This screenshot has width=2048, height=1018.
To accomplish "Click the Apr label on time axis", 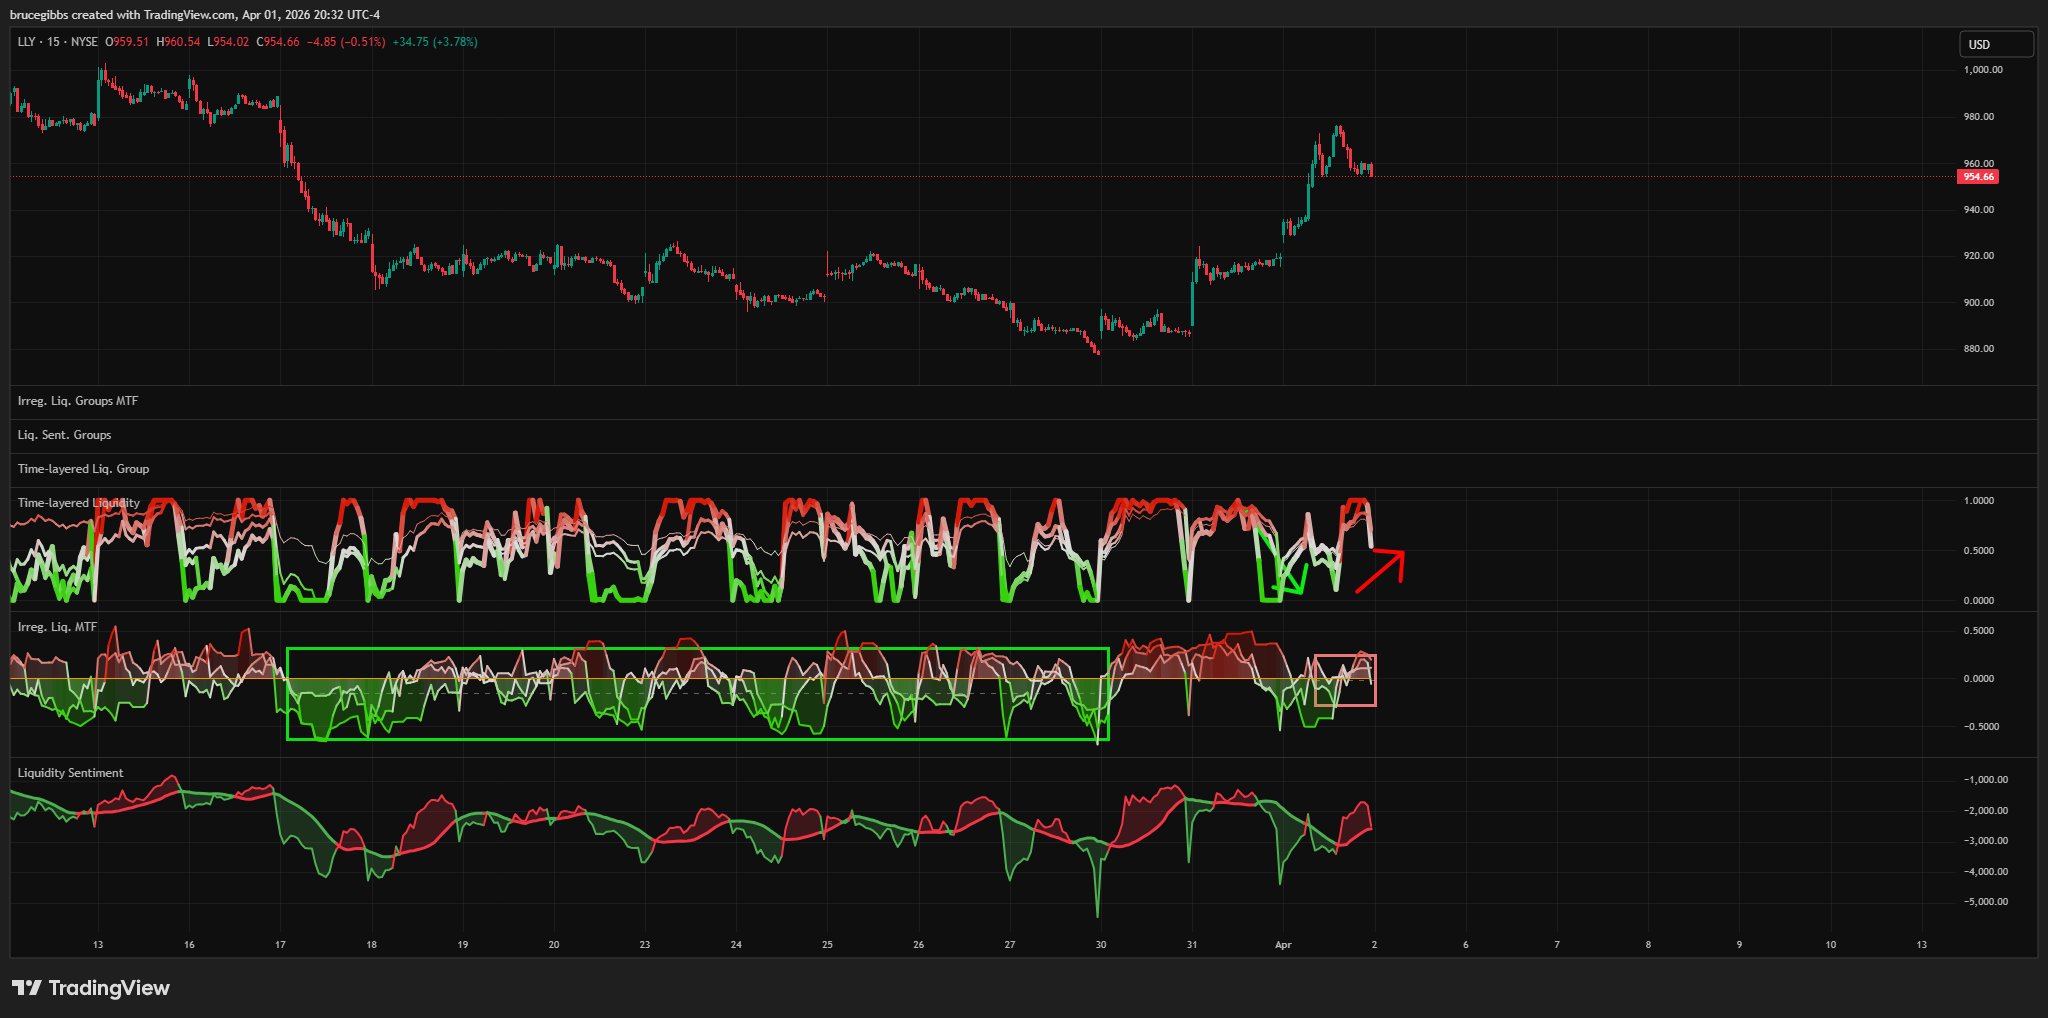I will point(1283,945).
